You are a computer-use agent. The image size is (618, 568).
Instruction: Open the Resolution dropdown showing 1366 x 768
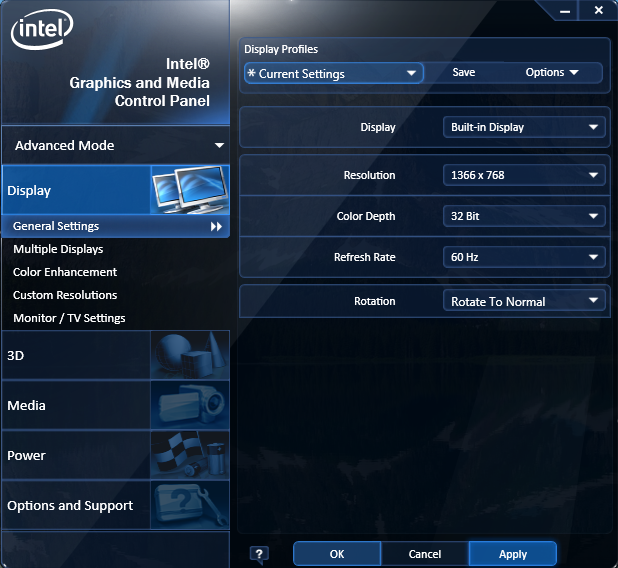[x=523, y=175]
